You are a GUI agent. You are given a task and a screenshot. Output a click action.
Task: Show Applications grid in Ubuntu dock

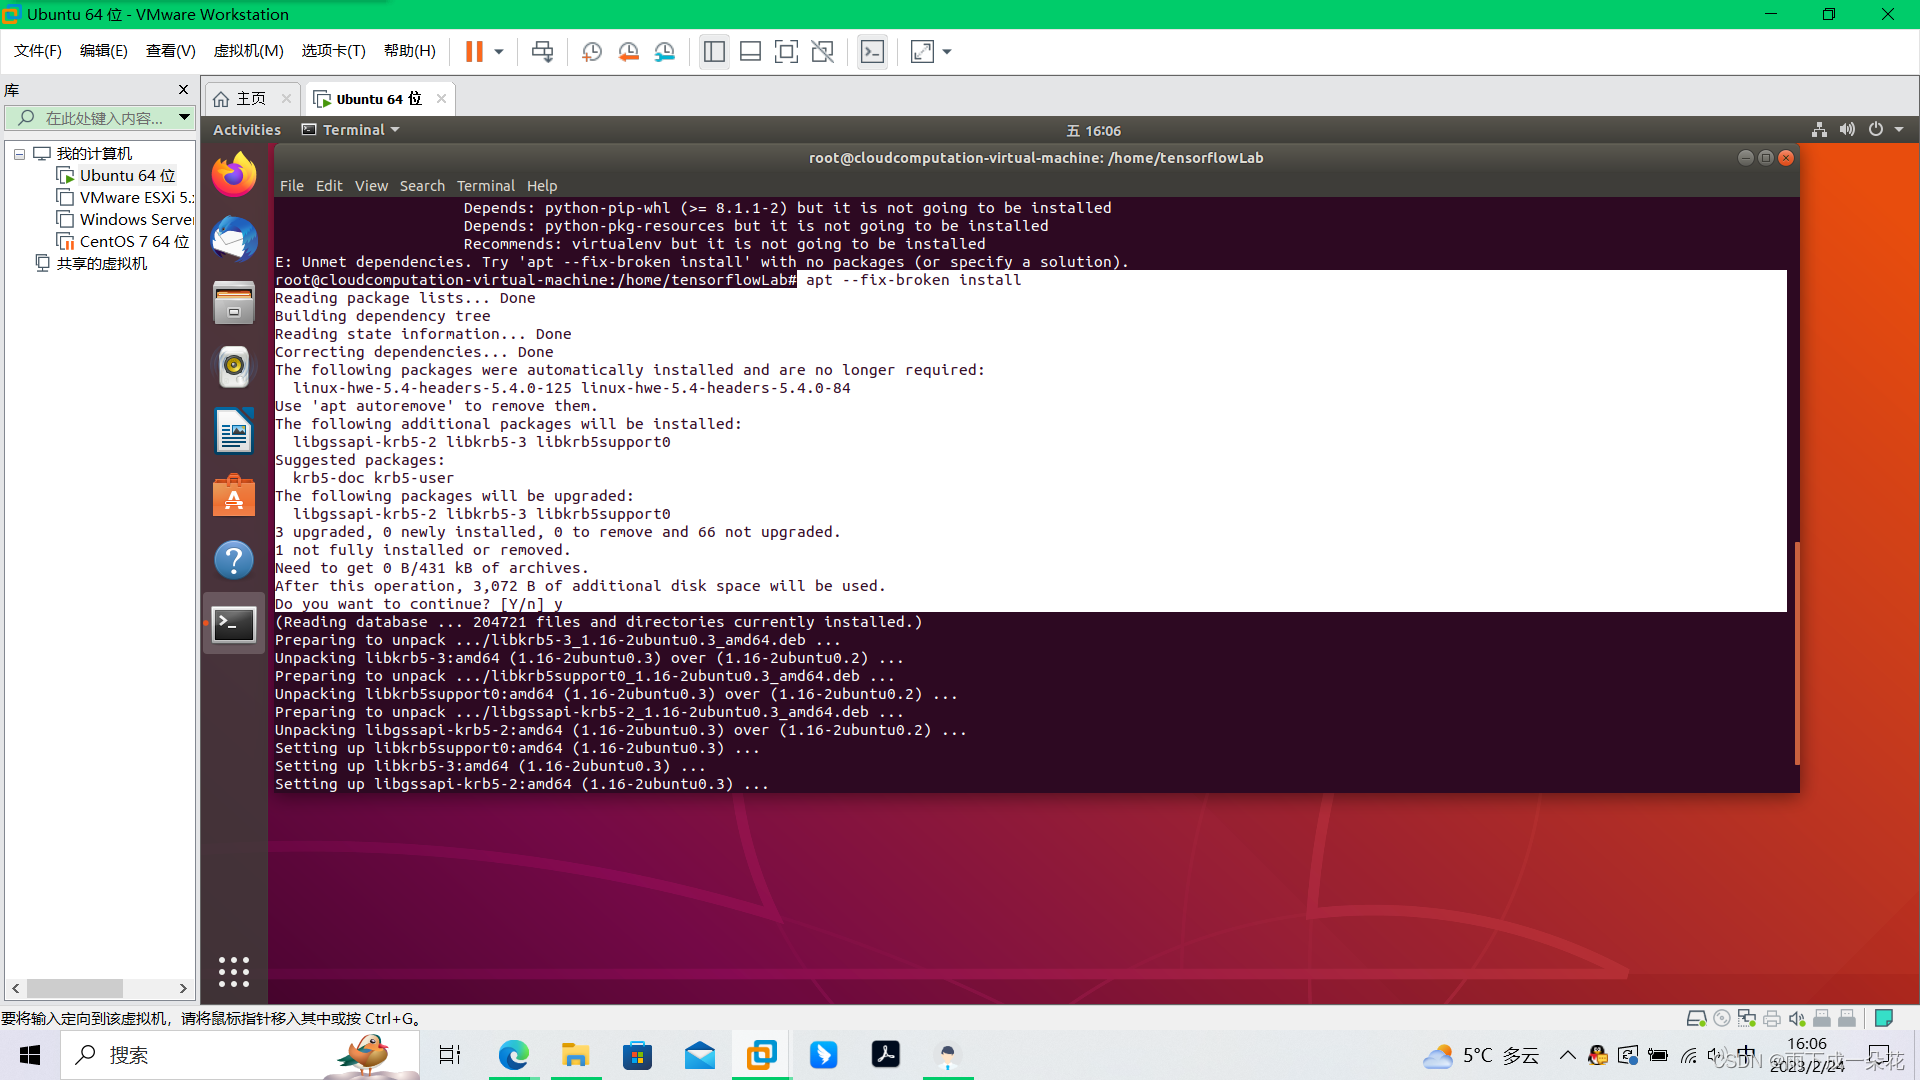click(234, 971)
